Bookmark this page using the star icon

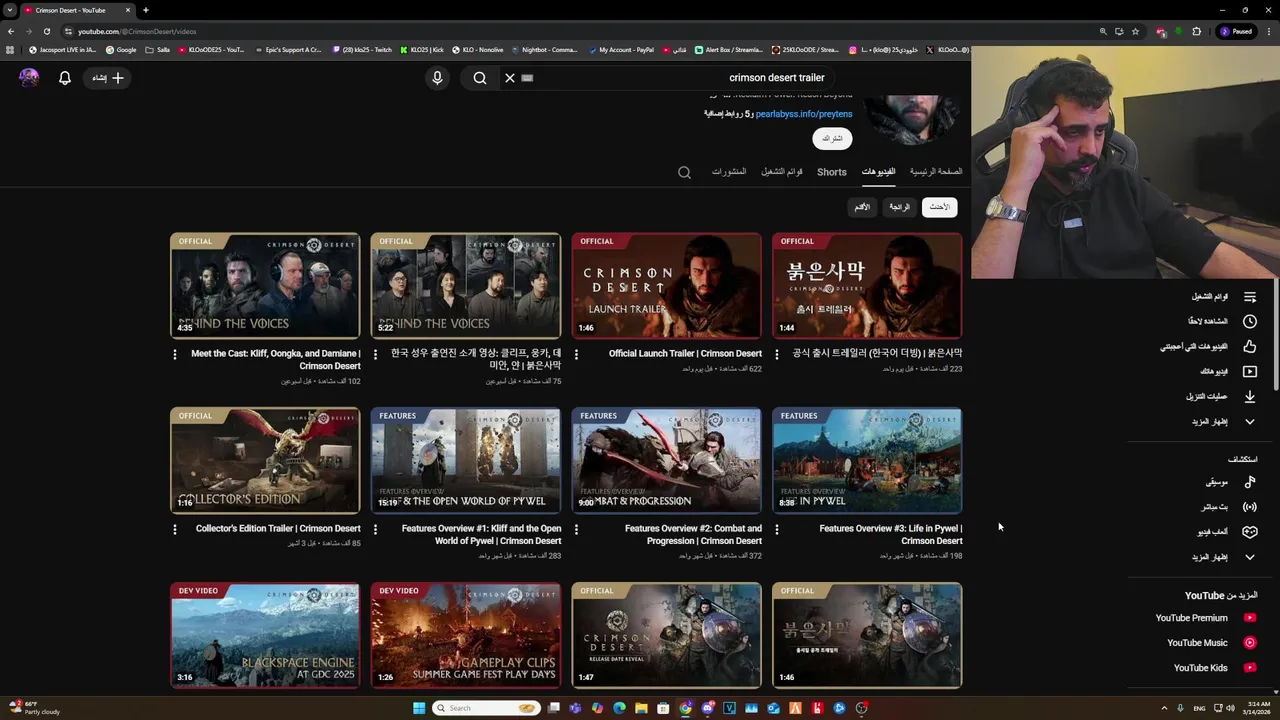click(x=1135, y=31)
